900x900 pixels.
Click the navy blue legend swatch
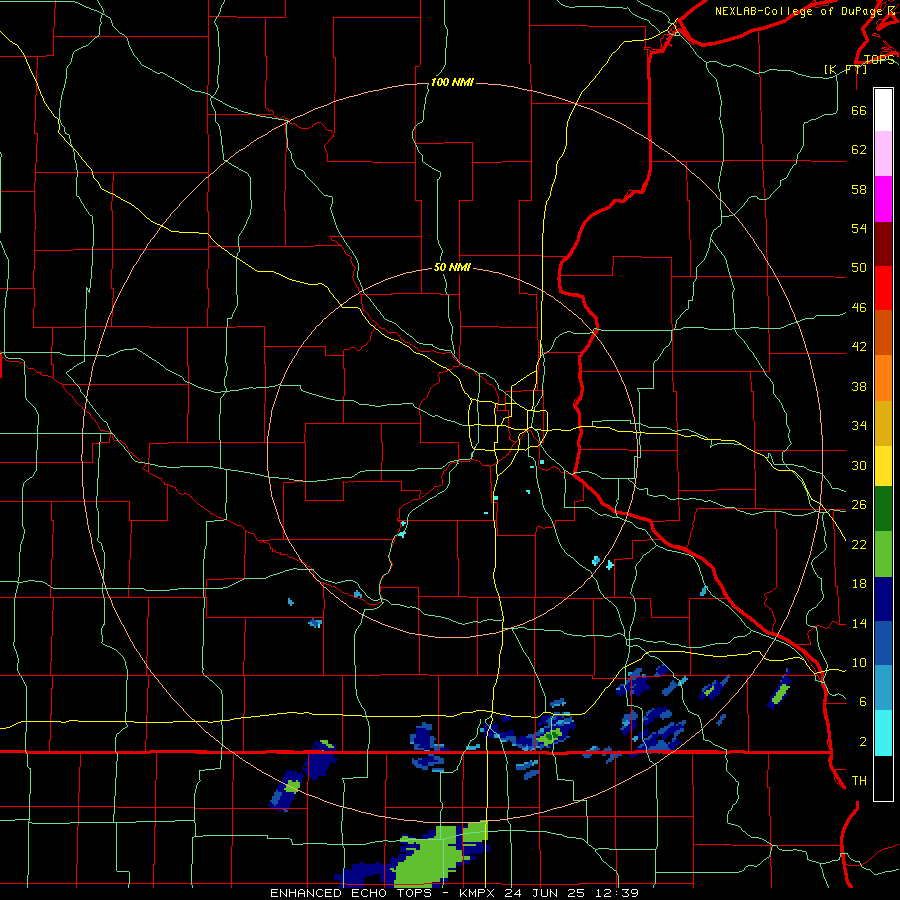pyautogui.click(x=883, y=599)
